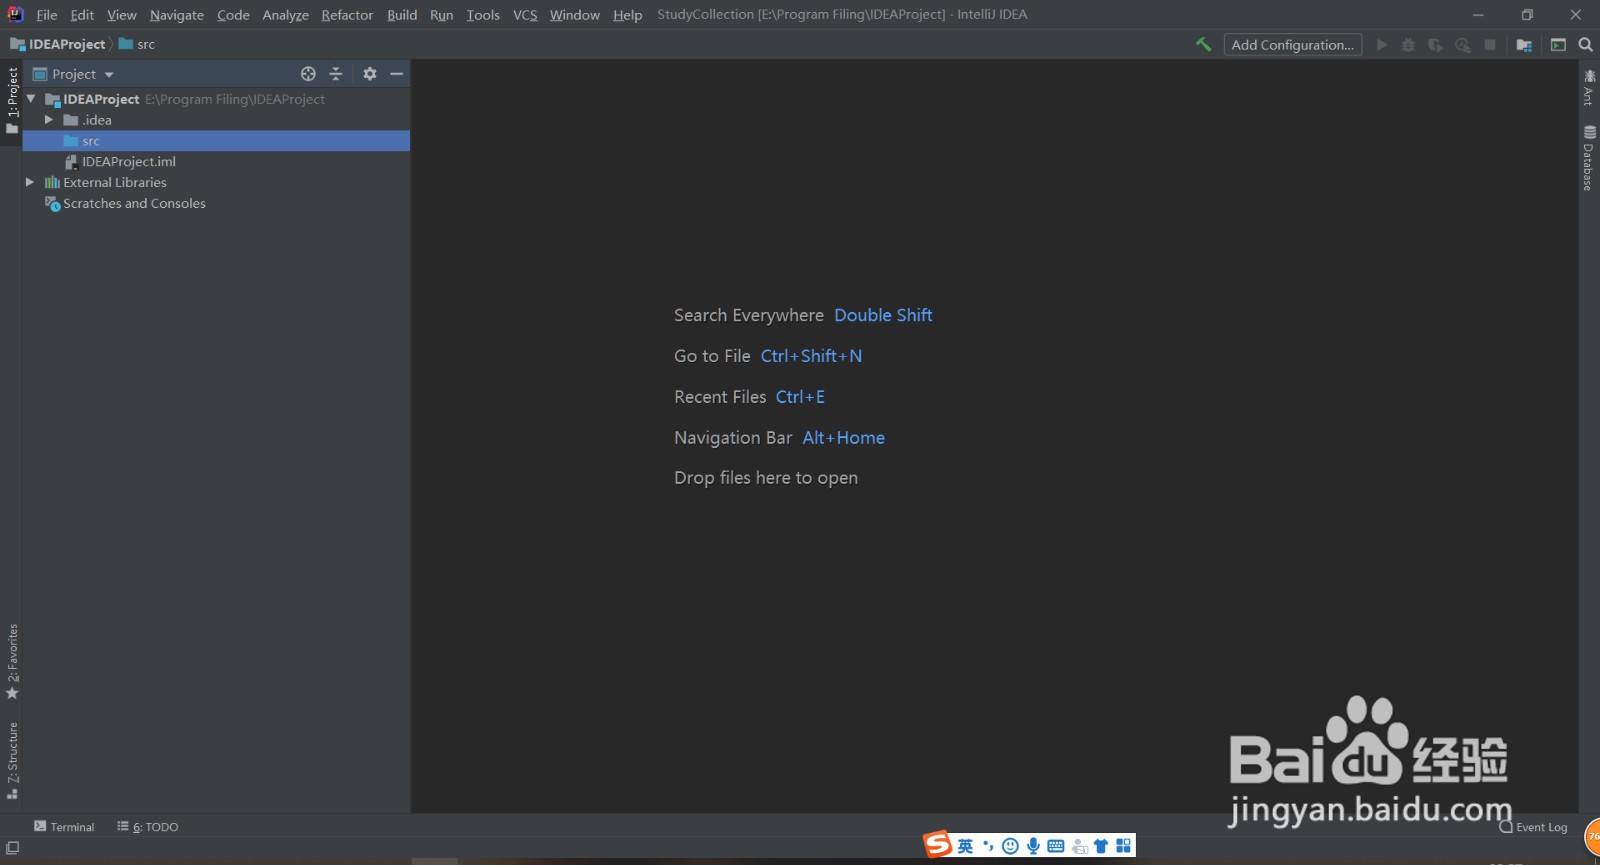Open the Navigate menu
Screen dimensions: 1600x865
pos(177,15)
